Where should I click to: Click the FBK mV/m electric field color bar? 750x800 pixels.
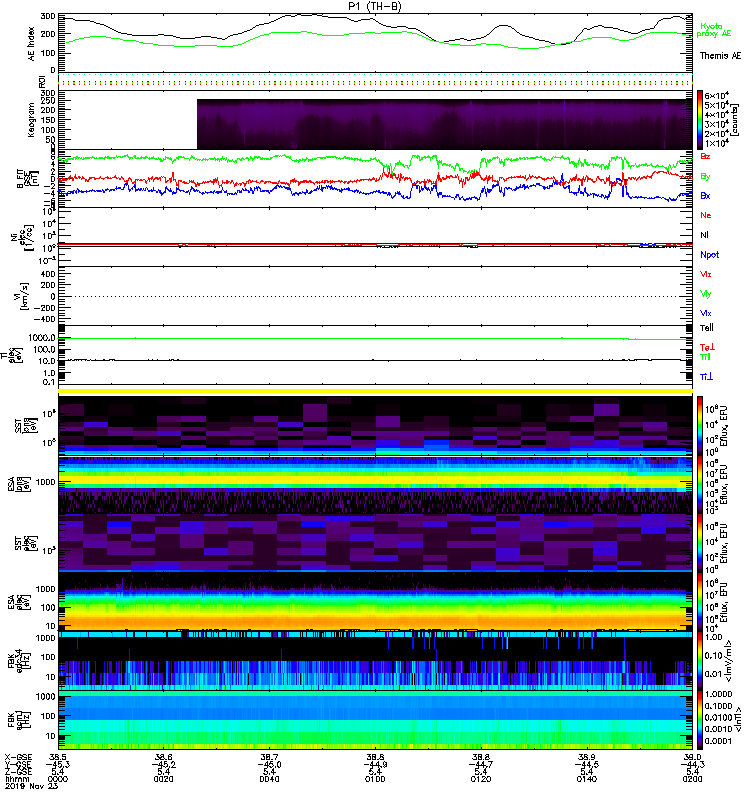[x=700, y=661]
